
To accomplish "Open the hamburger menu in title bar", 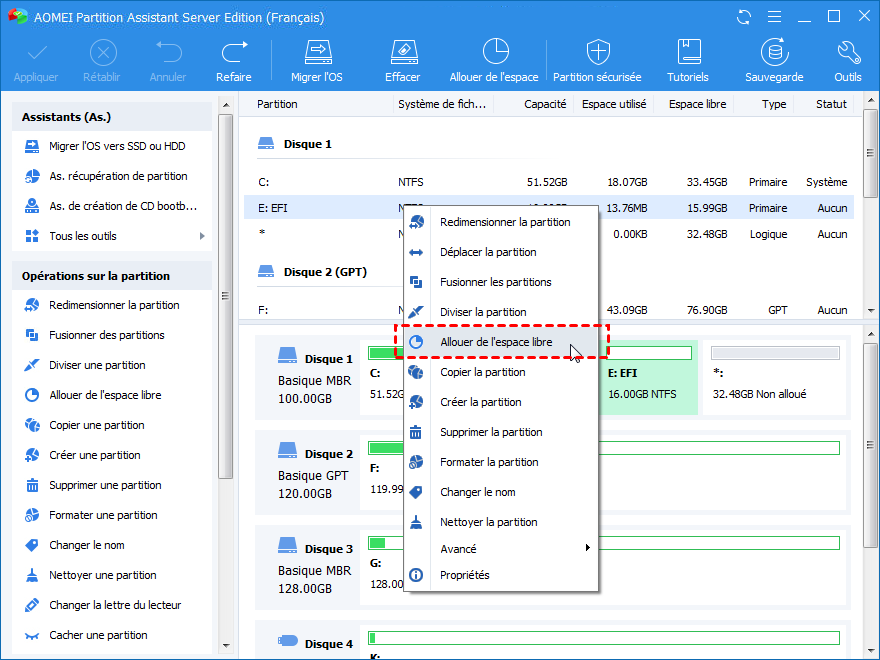I will click(774, 17).
